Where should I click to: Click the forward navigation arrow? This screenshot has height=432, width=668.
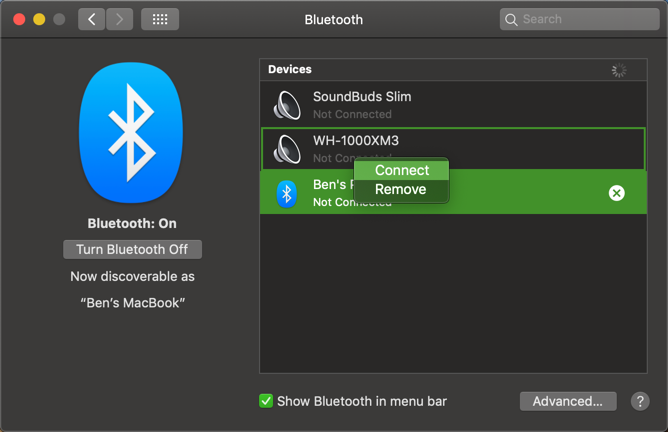coord(119,19)
